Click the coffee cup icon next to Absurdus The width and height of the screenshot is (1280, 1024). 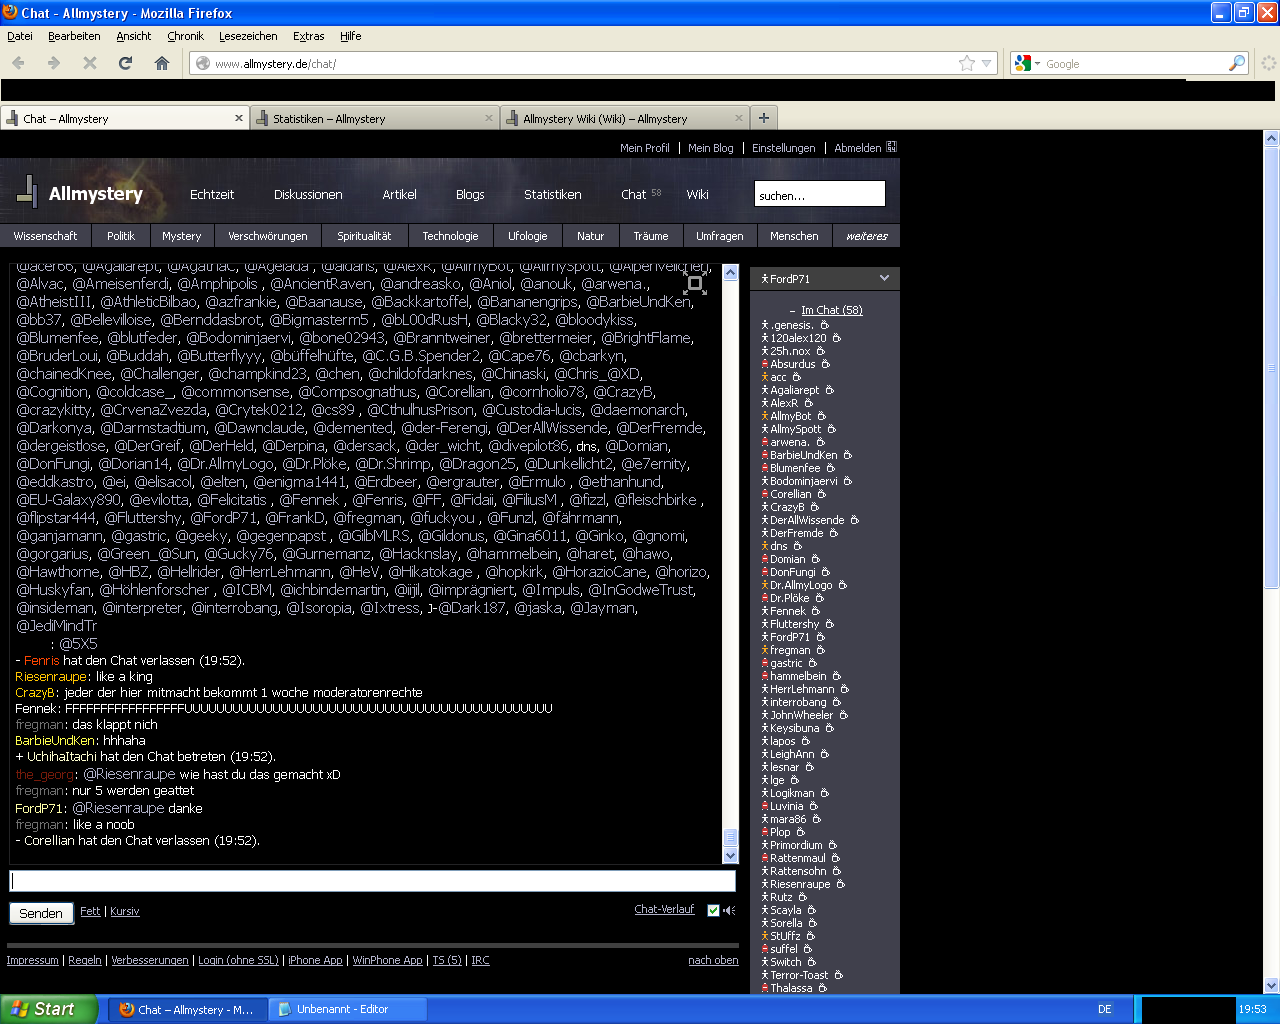coord(826,365)
